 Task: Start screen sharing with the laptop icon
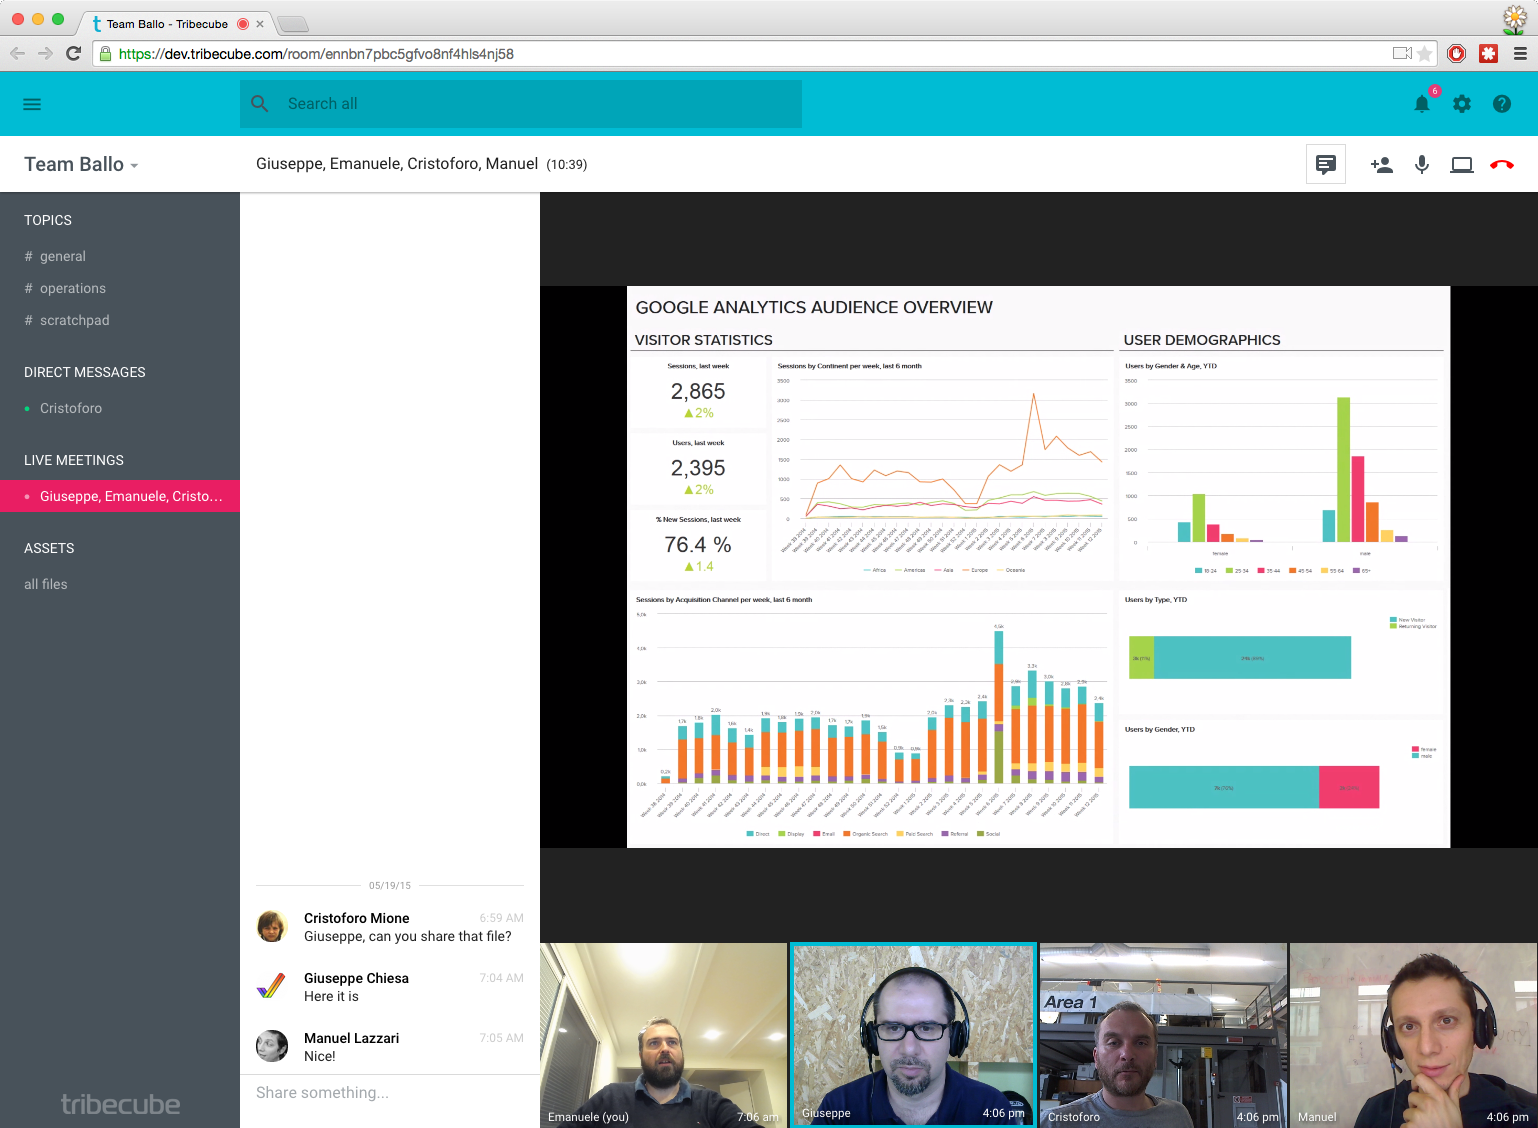1462,165
